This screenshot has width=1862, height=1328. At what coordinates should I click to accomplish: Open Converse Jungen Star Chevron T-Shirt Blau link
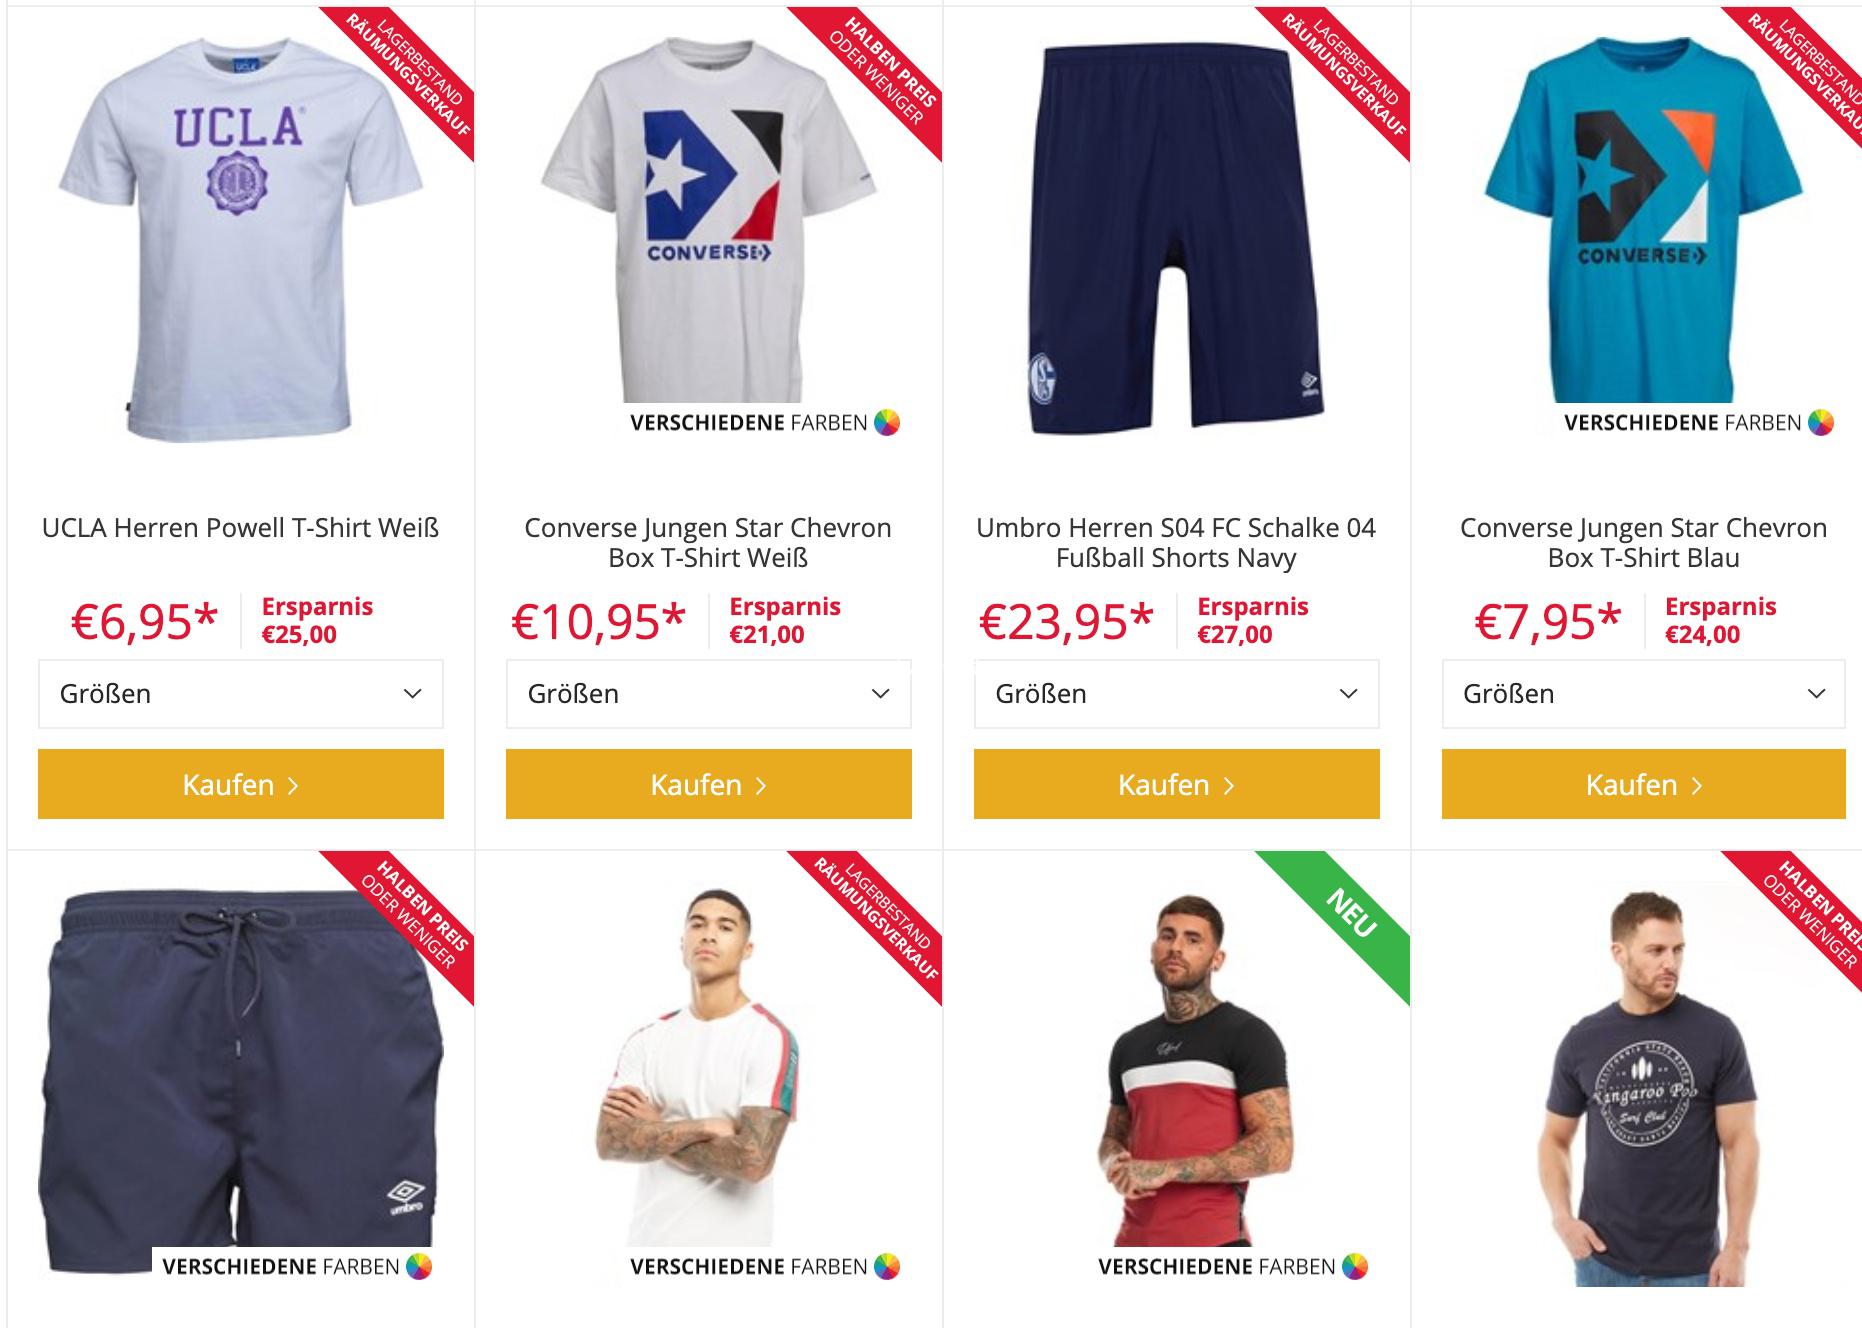(1643, 543)
